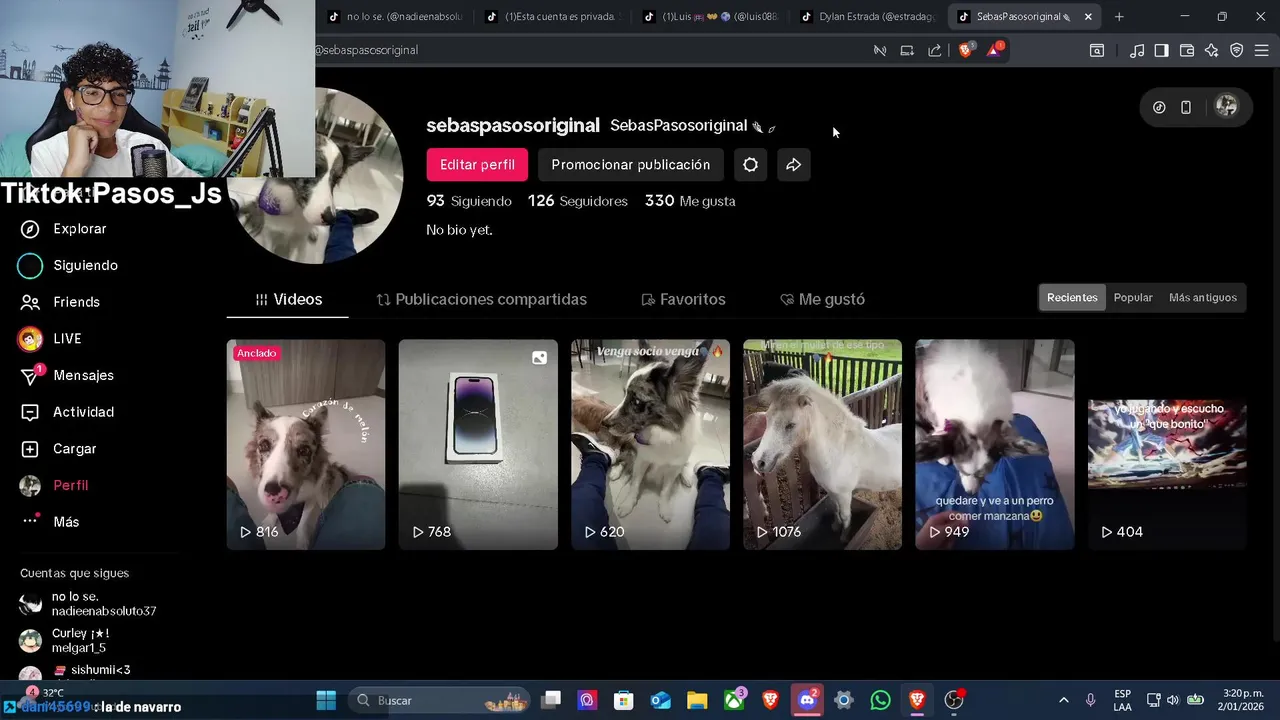
Task: Open the nadieenabsoluto37 followed account
Action: [88, 604]
